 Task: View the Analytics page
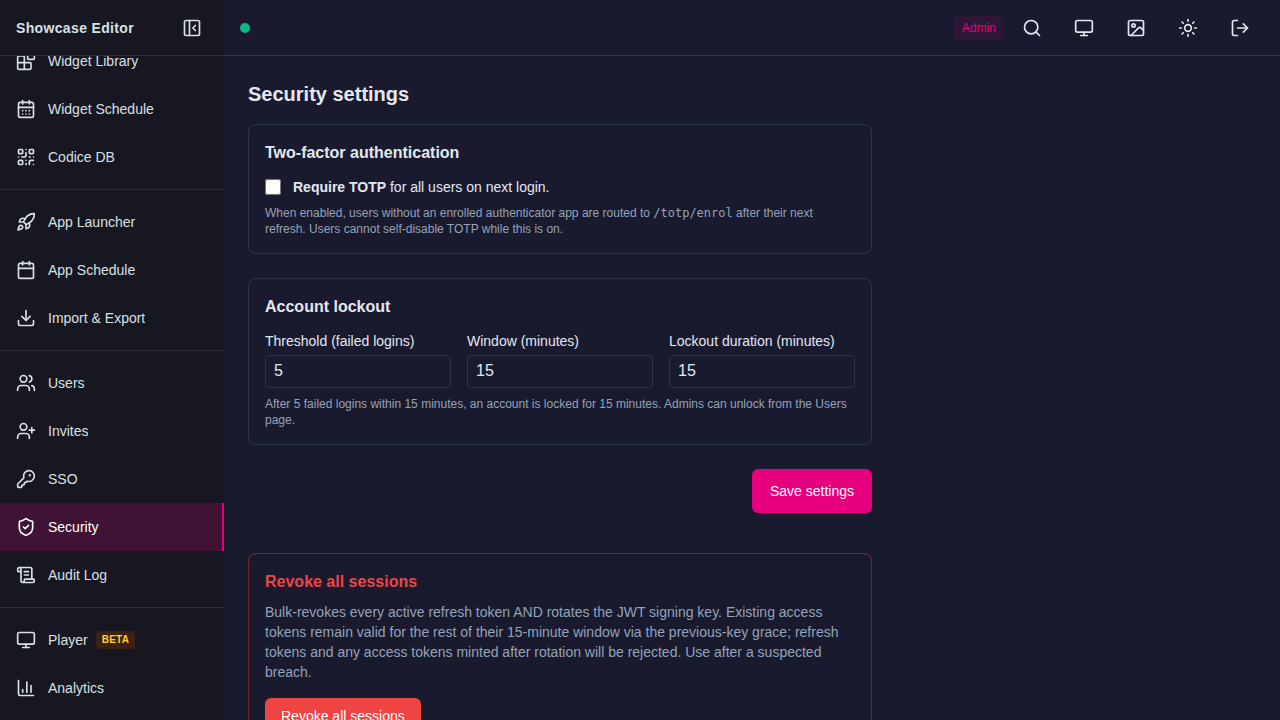[112, 688]
